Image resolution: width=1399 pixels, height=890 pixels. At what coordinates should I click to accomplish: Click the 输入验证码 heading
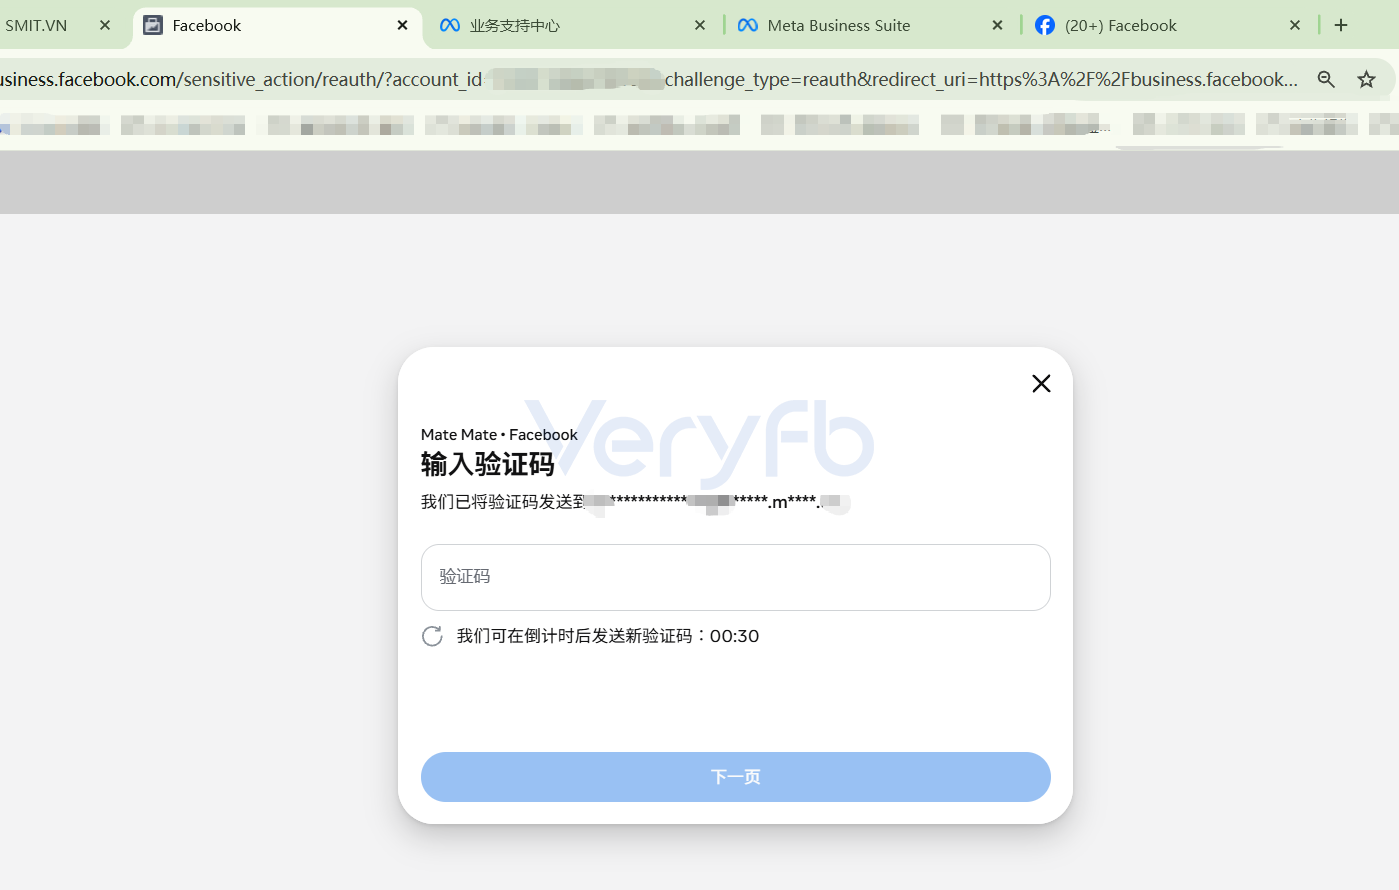(487, 464)
